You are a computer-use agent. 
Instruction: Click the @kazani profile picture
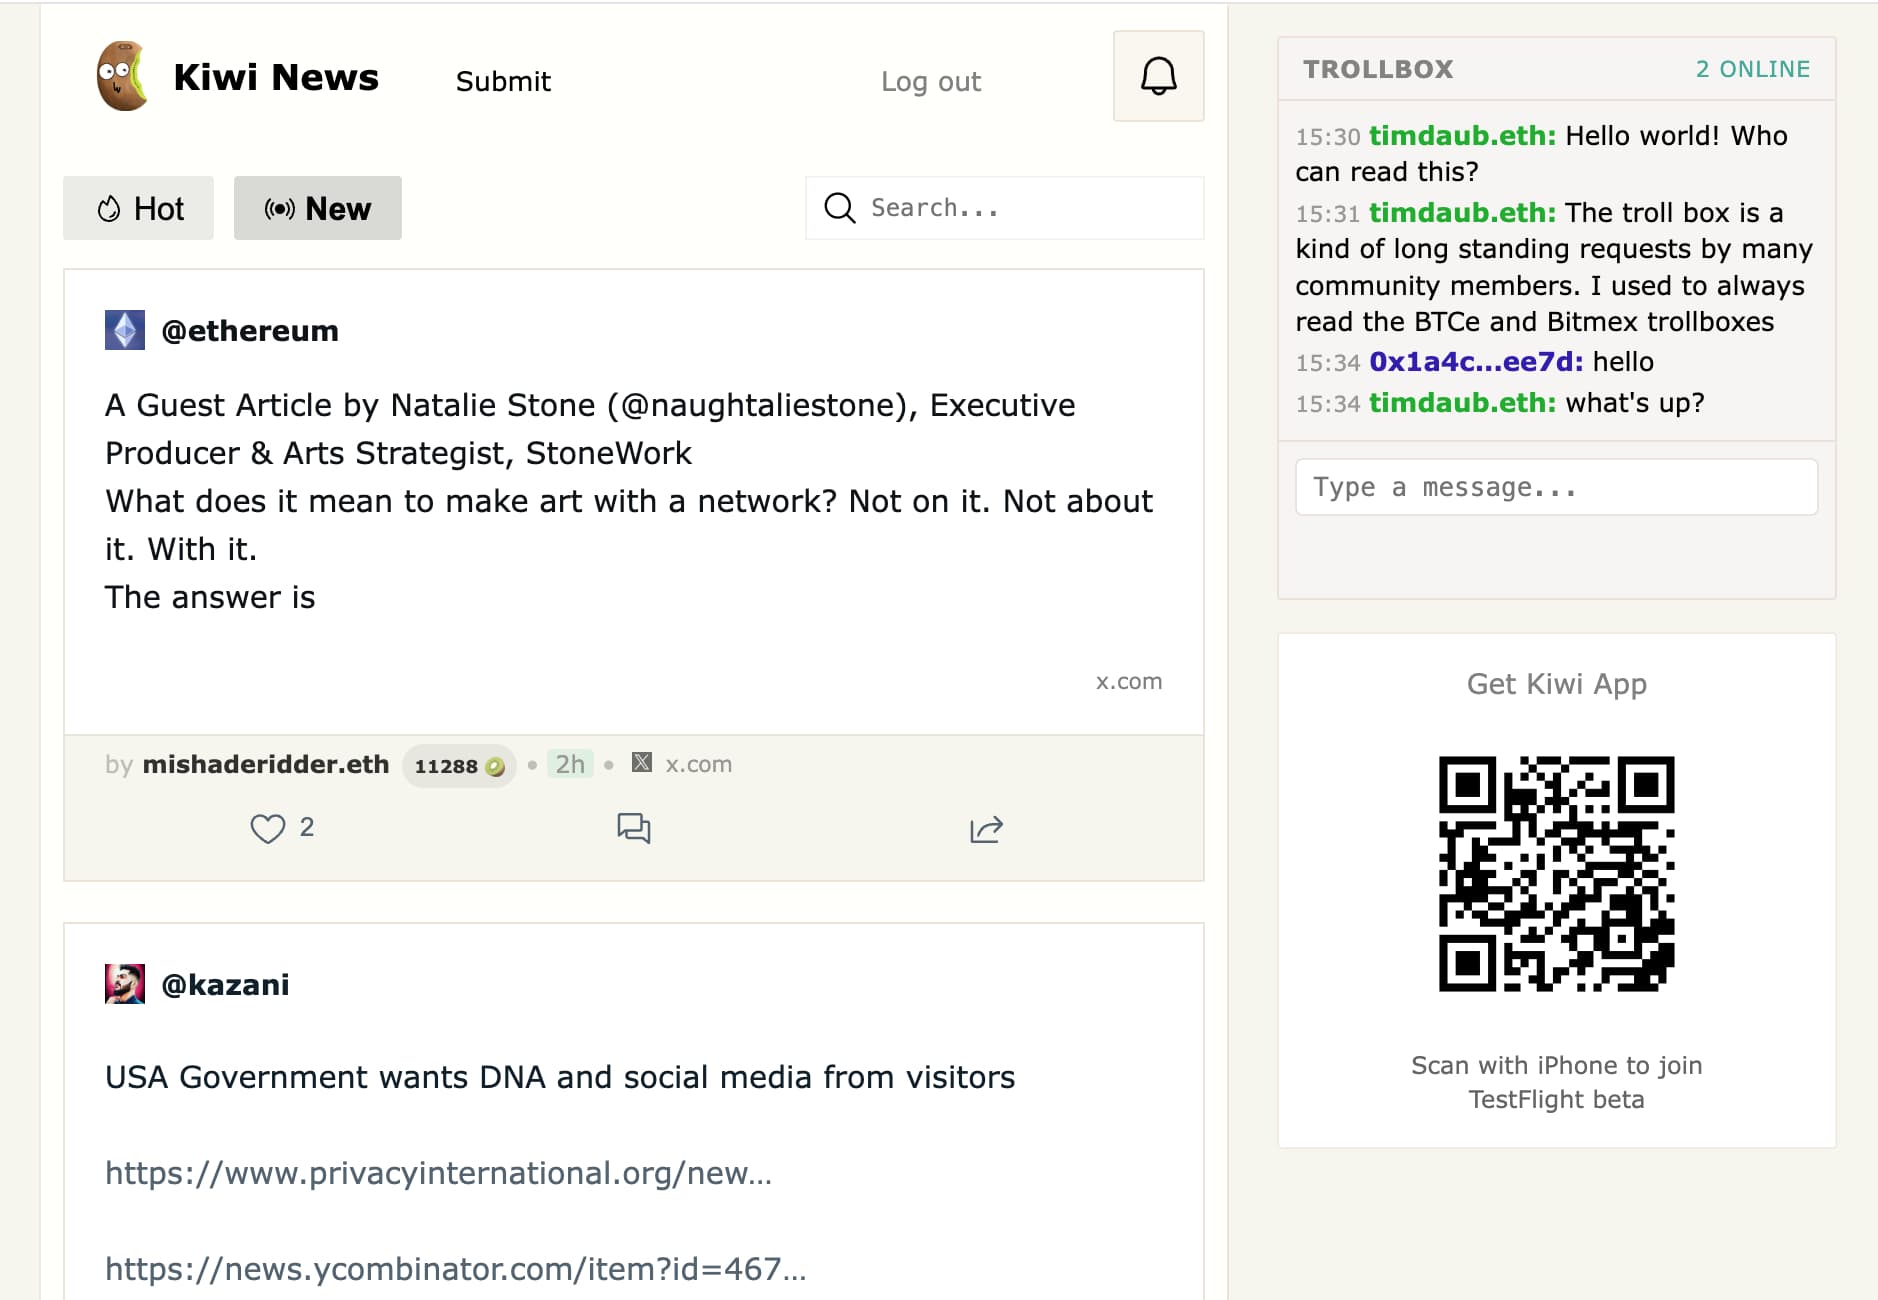(x=125, y=982)
